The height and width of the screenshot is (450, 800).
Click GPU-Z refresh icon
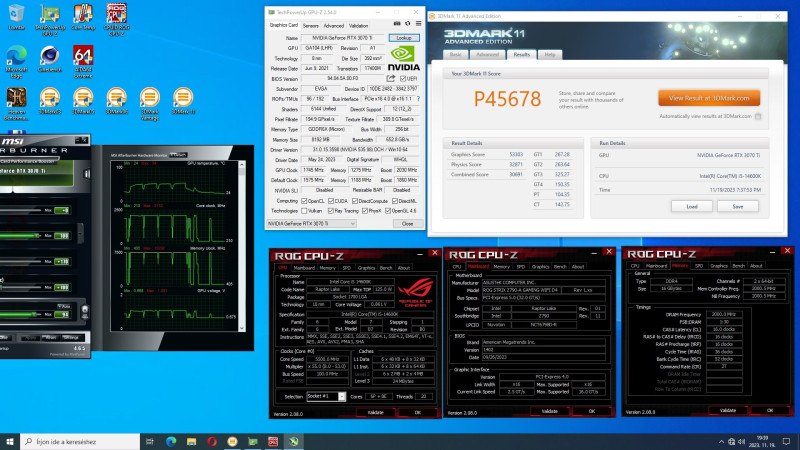[x=408, y=24]
